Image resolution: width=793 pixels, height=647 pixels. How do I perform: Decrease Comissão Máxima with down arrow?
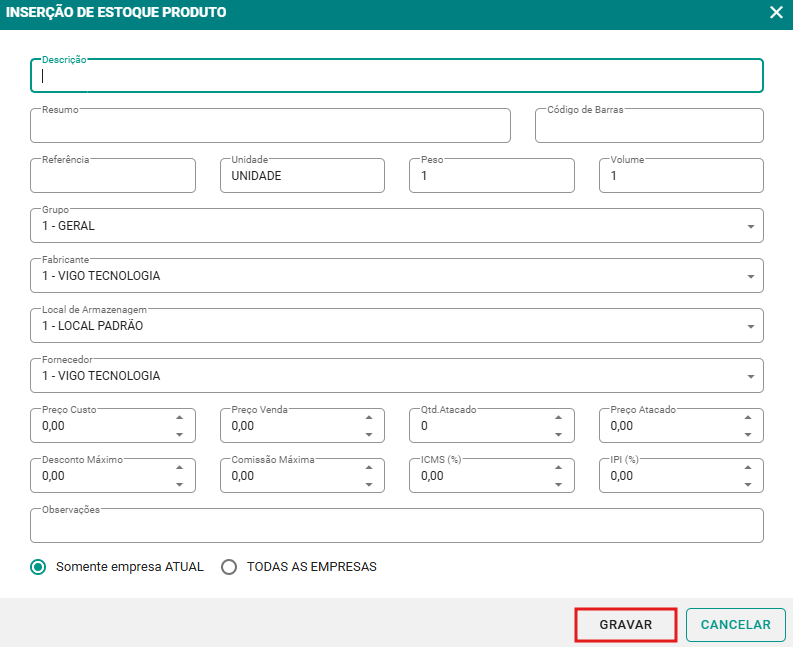coord(368,484)
